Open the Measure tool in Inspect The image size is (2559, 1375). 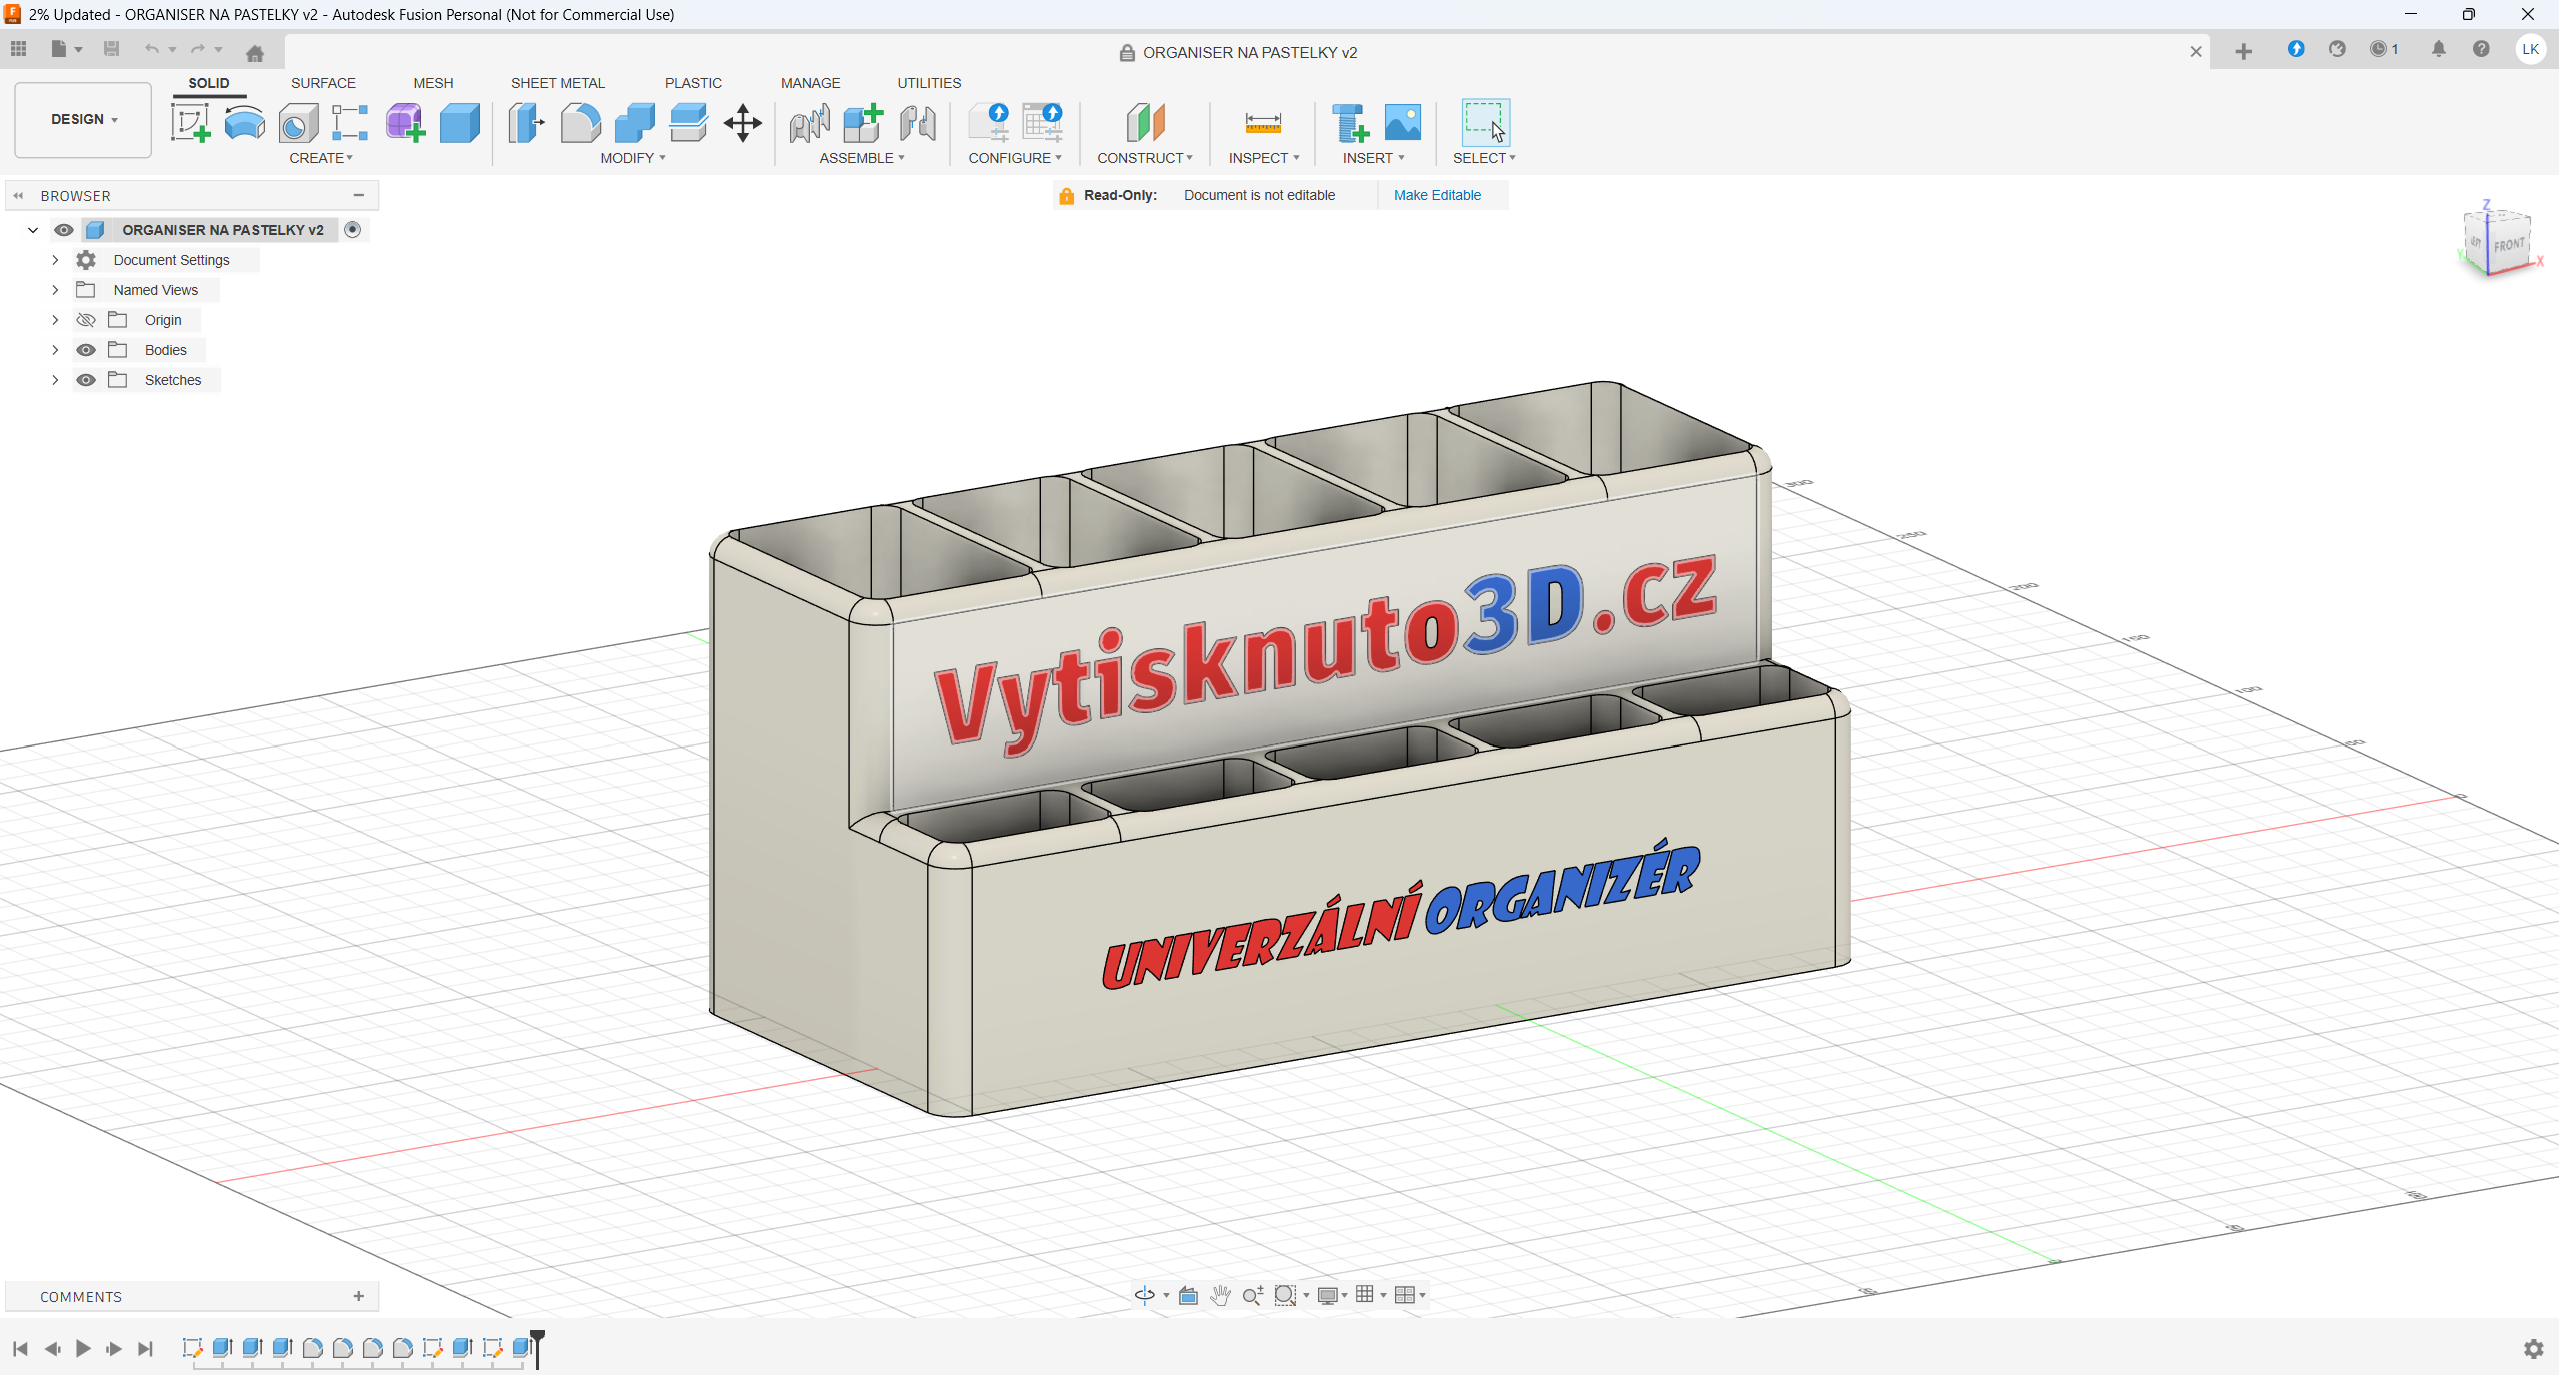1262,122
